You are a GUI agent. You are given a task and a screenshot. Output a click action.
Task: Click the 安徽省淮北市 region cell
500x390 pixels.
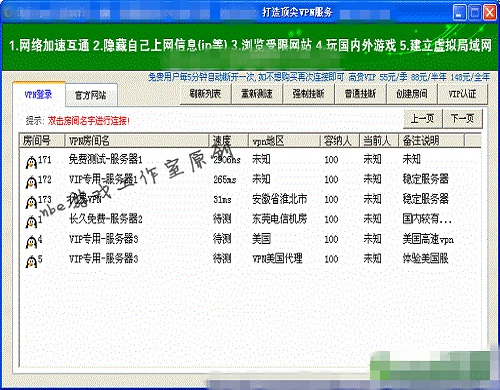tap(279, 199)
